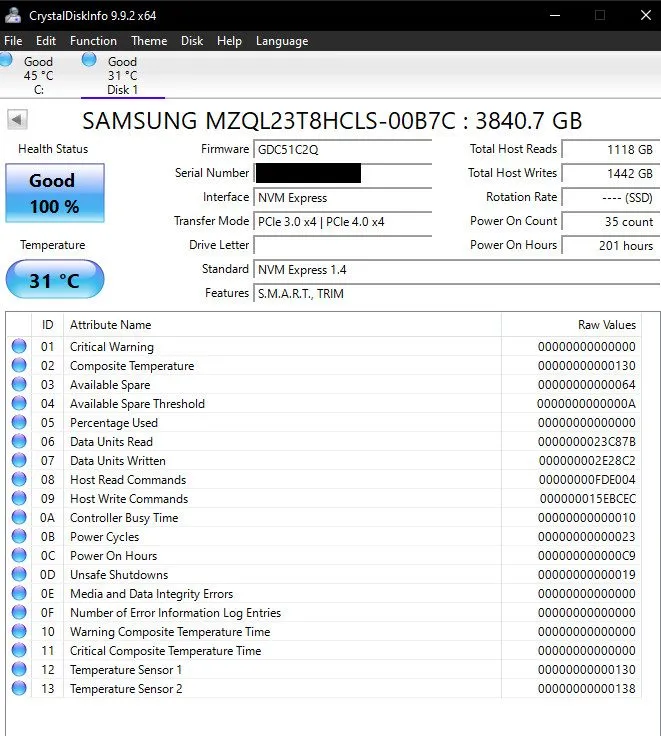661x736 pixels.
Task: Open the Help menu
Action: tap(229, 41)
